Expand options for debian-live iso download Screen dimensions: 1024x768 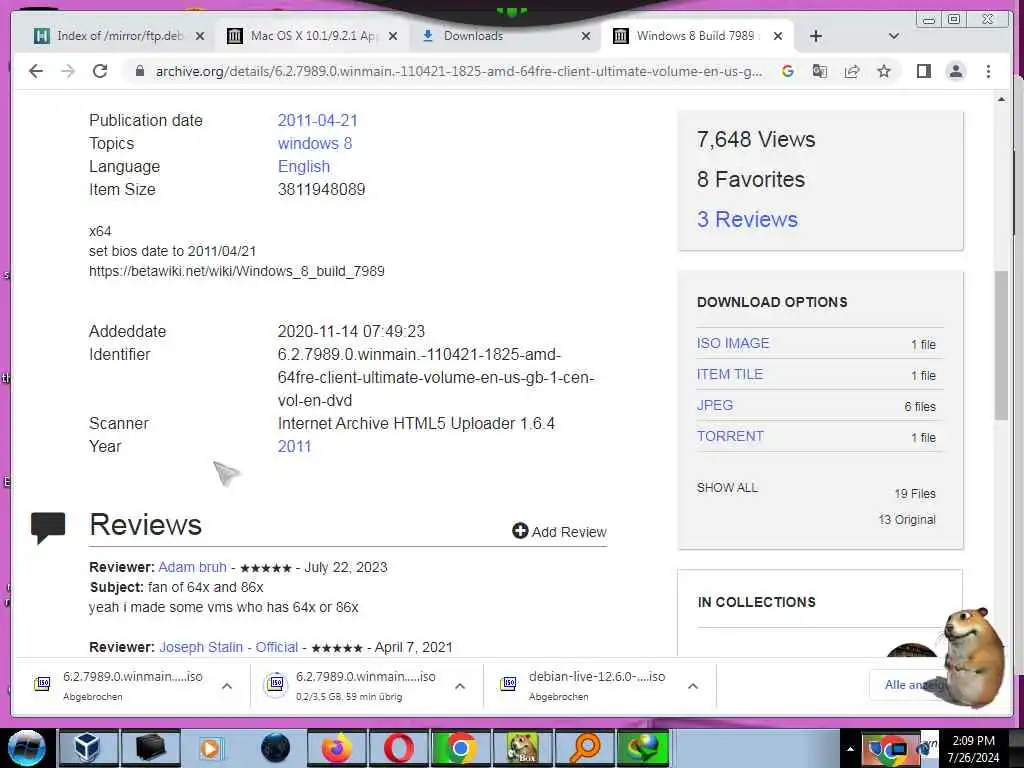(x=693, y=686)
